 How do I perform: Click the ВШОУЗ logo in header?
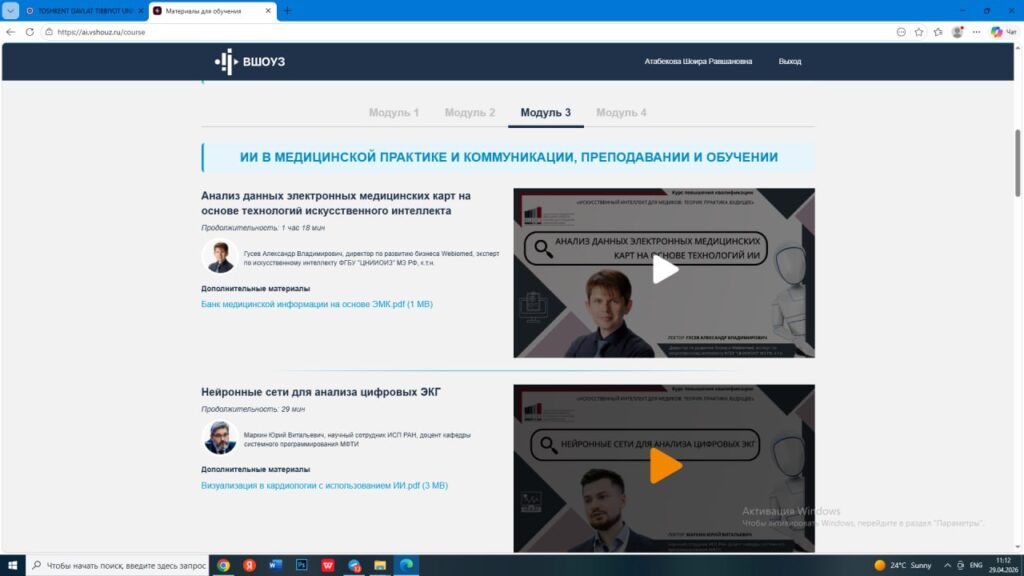click(x=250, y=61)
